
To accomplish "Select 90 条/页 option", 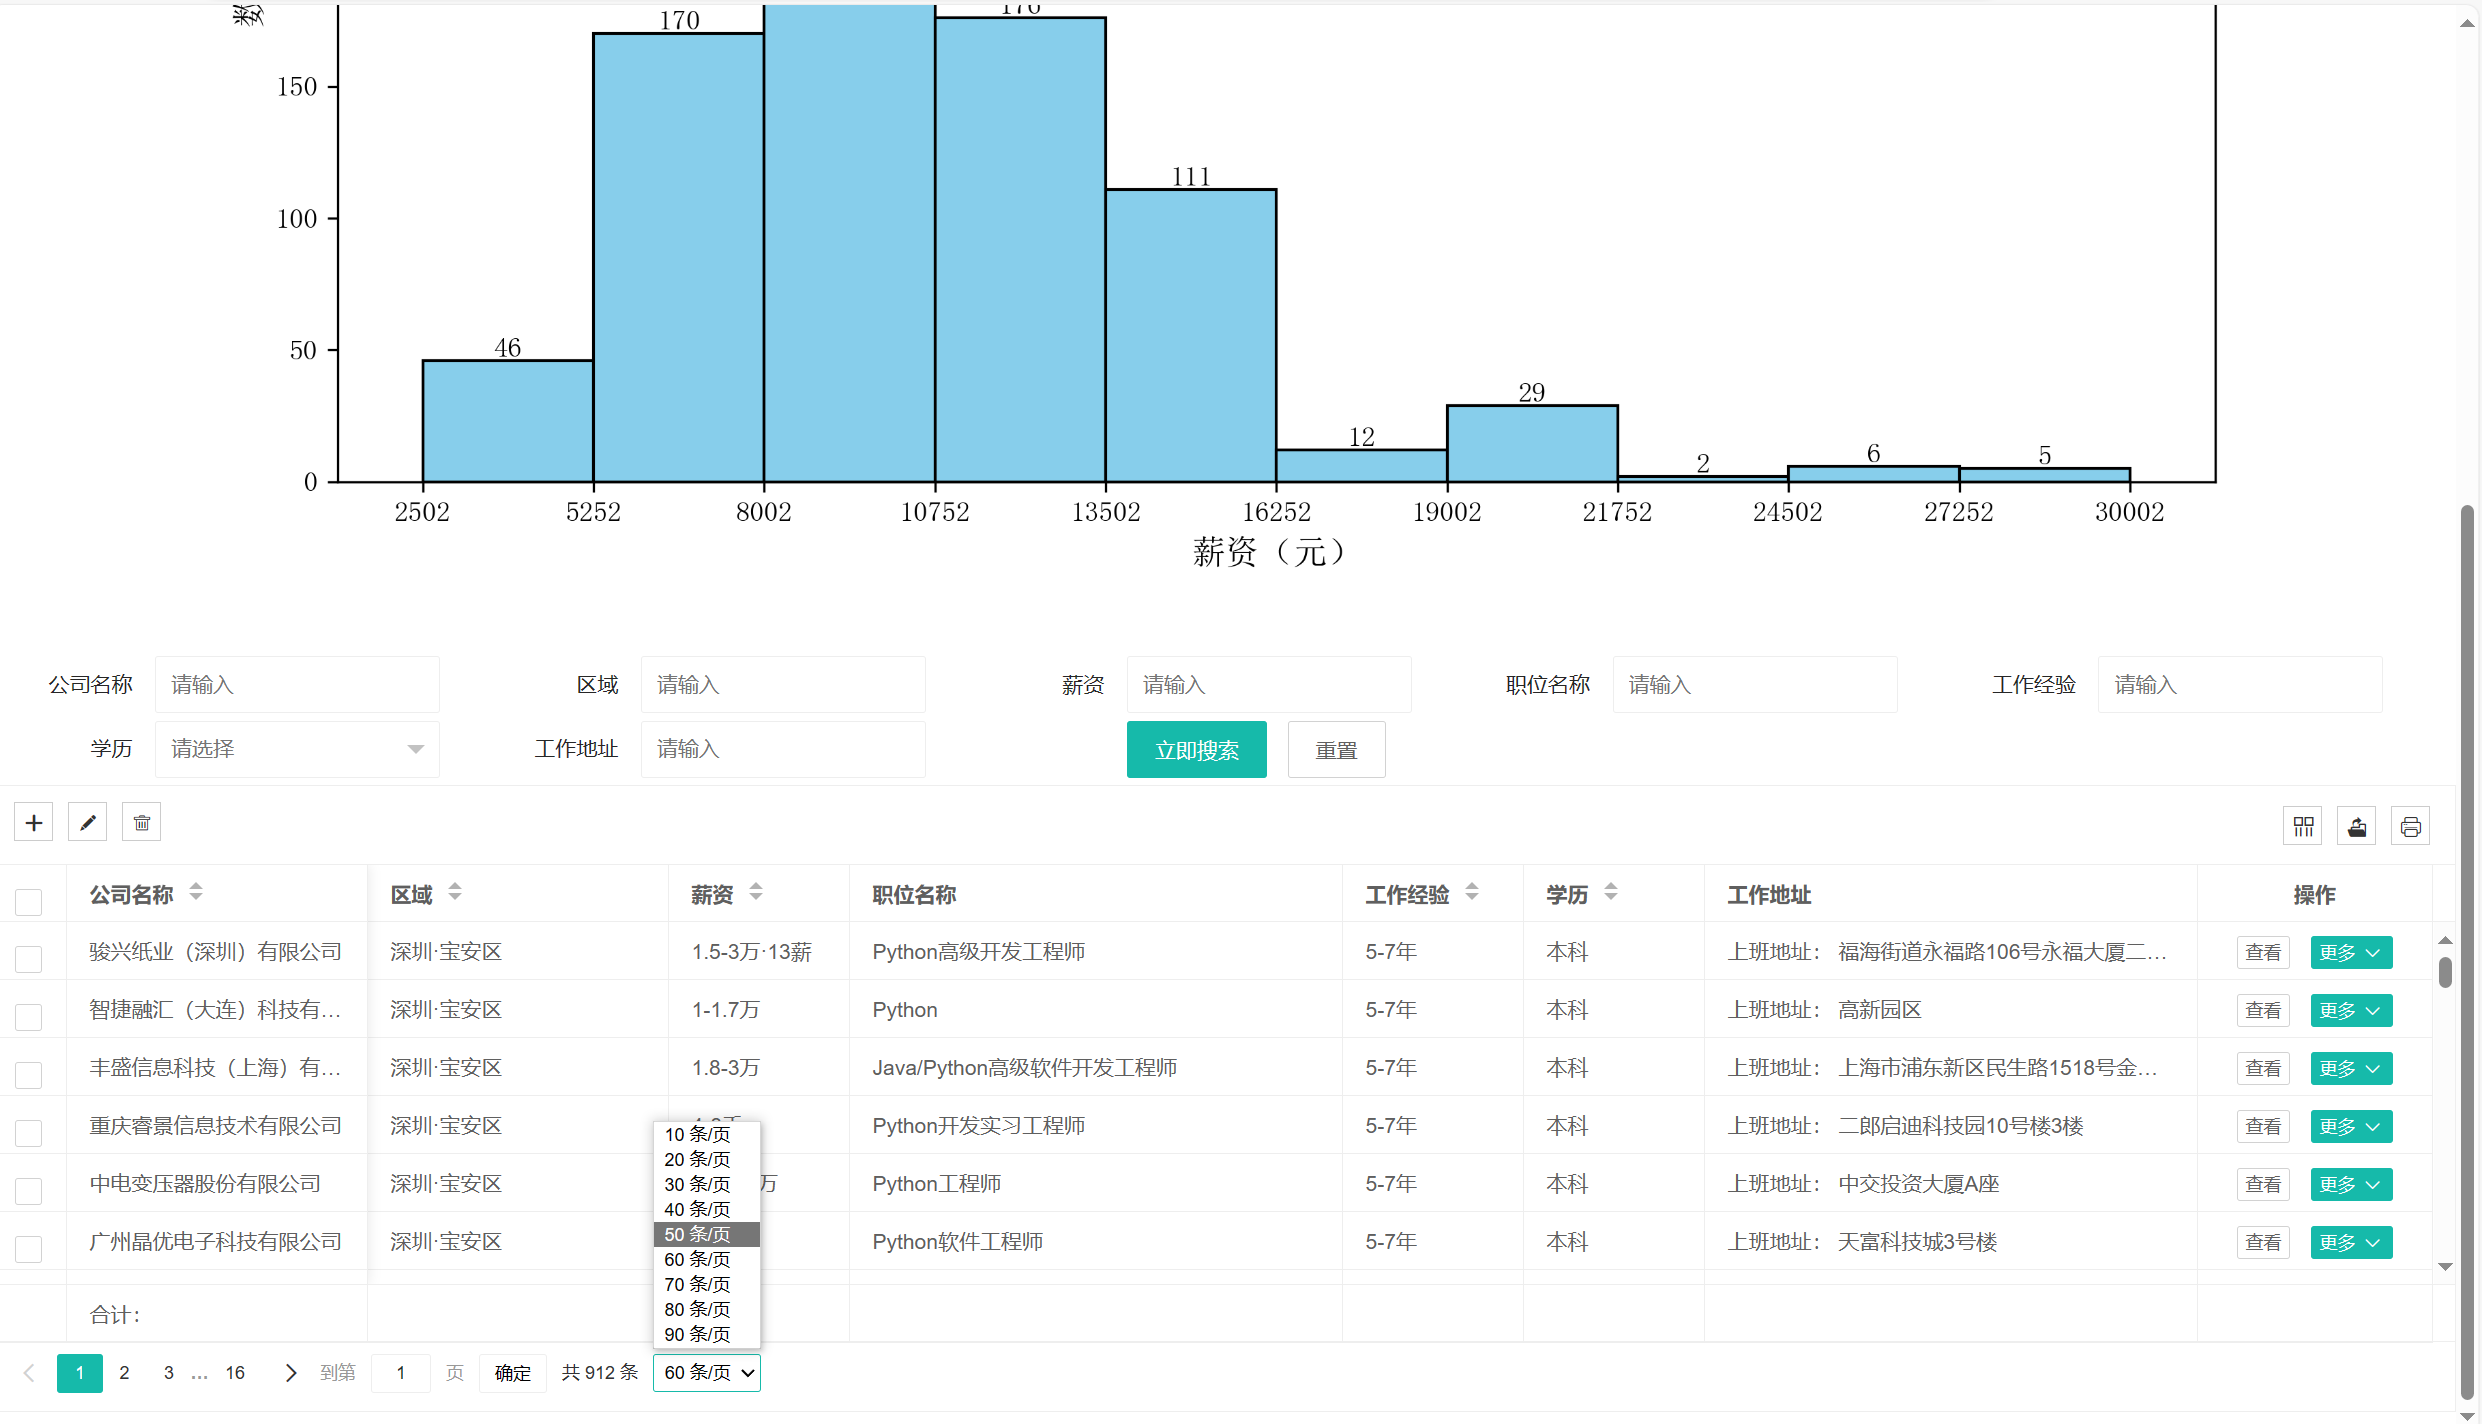I will coord(707,1334).
